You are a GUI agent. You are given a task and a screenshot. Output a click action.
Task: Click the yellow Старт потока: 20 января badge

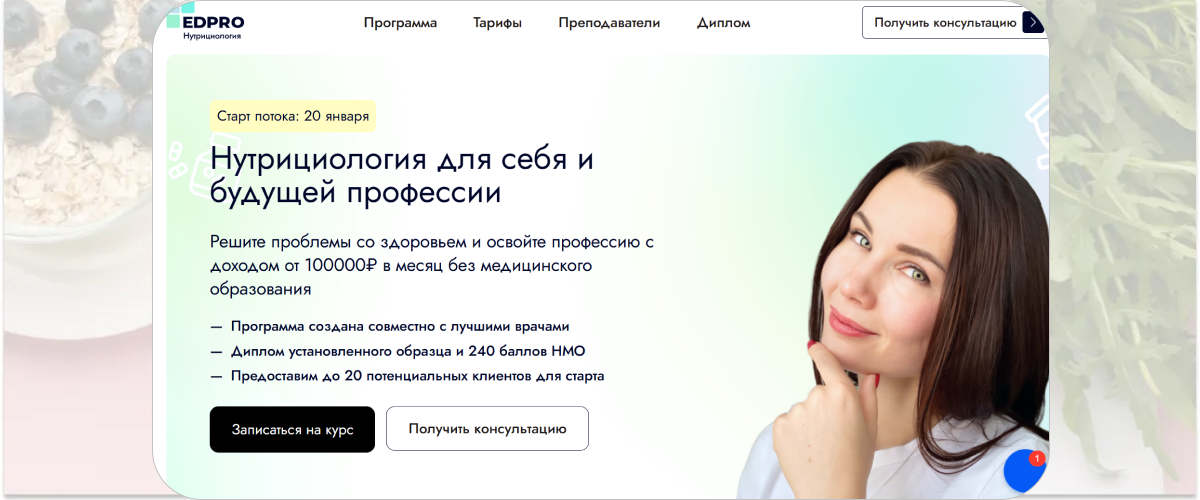coord(293,116)
